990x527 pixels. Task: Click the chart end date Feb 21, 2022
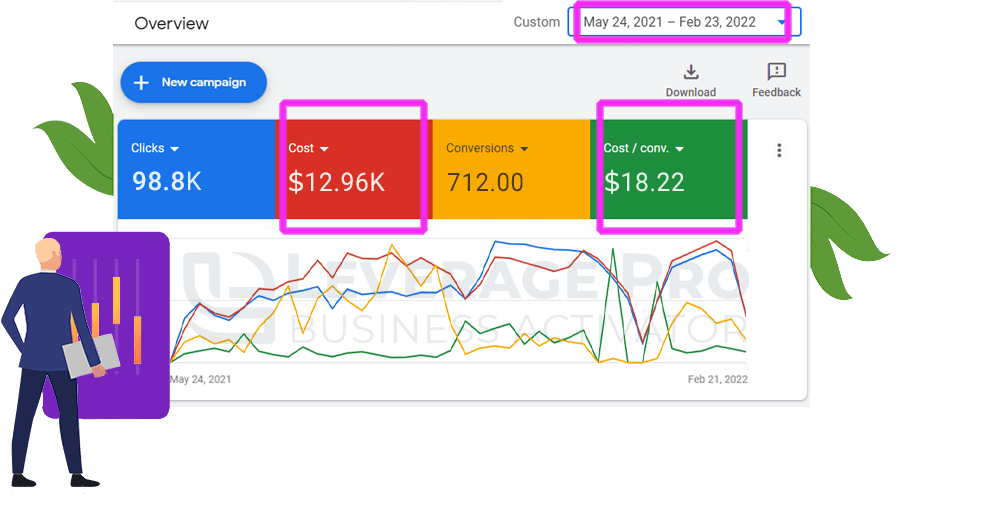pyautogui.click(x=718, y=379)
